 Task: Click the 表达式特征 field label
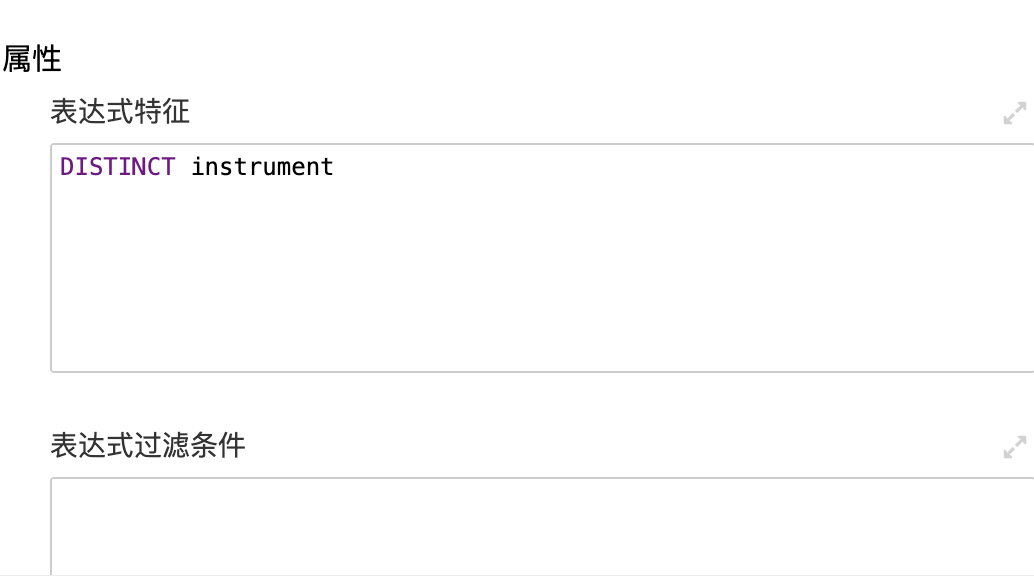click(x=120, y=112)
